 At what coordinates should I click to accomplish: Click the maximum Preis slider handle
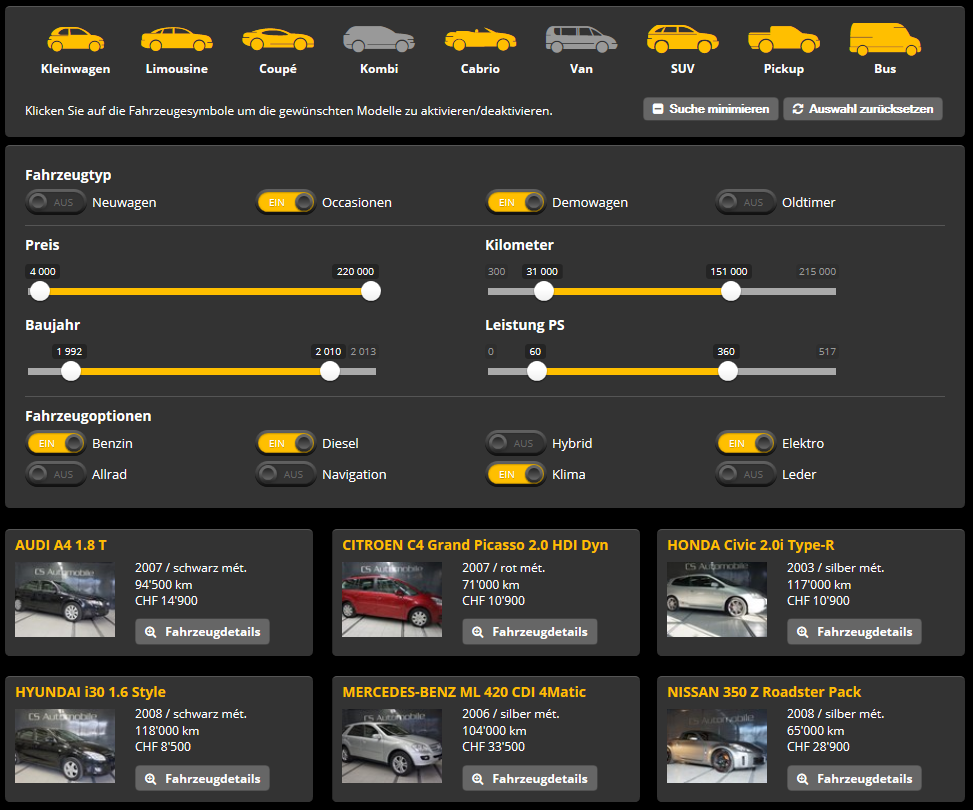(371, 291)
